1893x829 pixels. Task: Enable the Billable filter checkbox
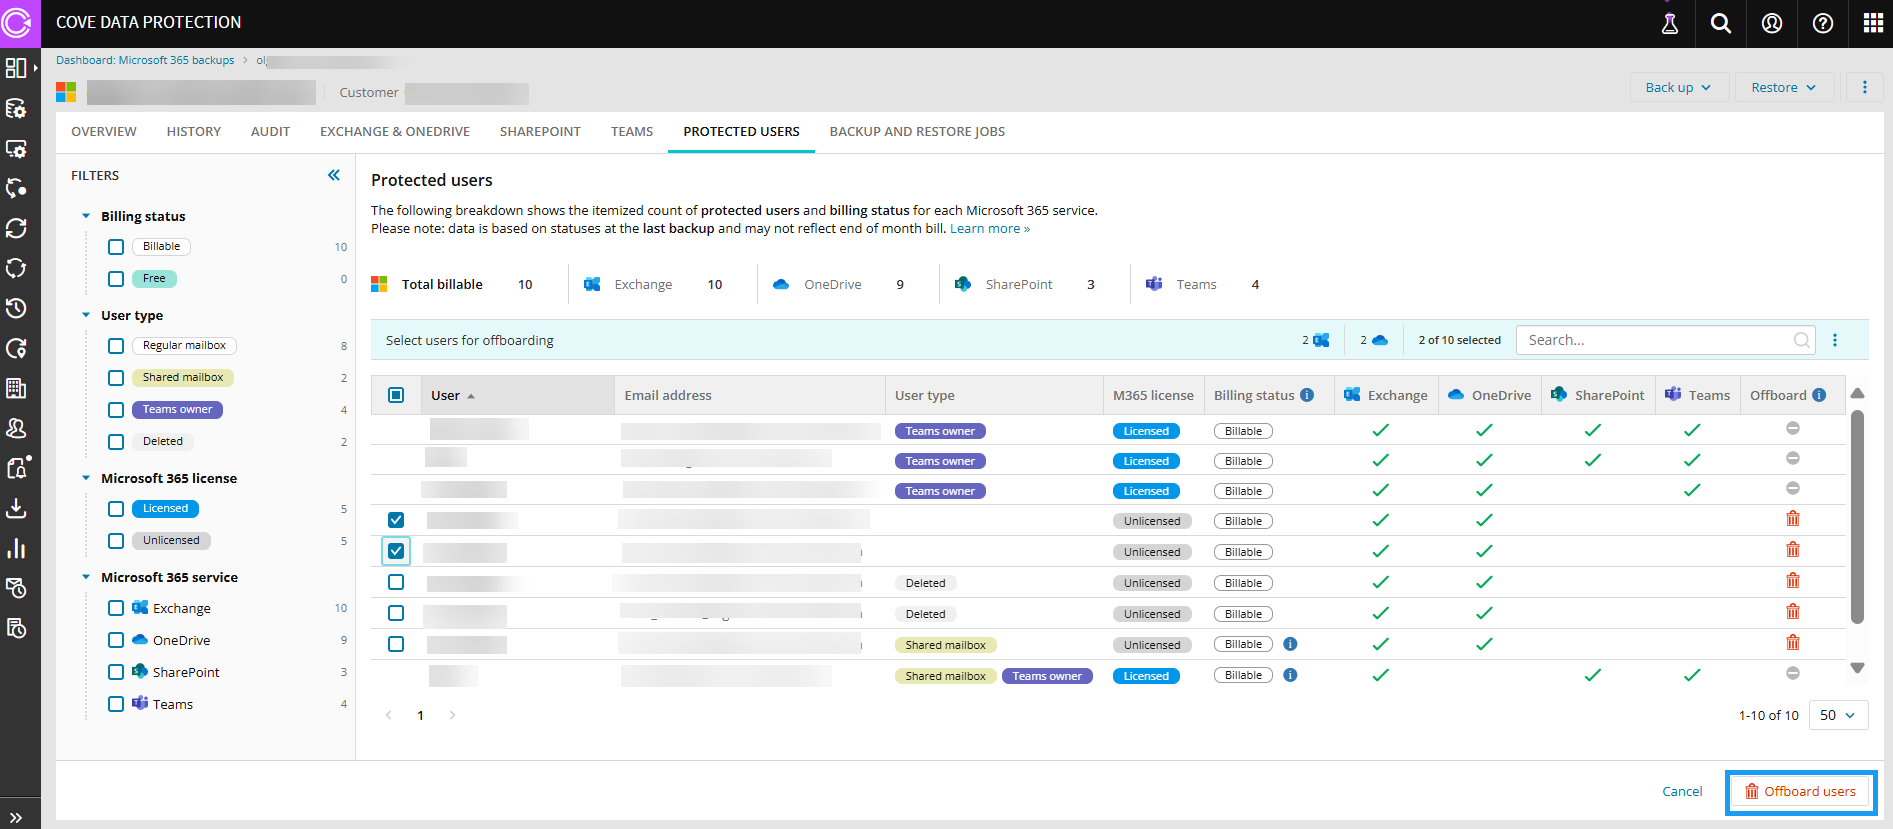[116, 247]
